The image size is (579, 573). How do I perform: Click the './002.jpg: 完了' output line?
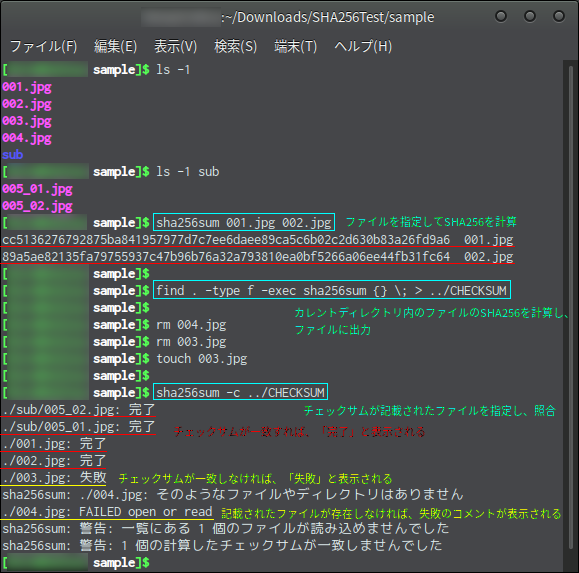[54, 461]
